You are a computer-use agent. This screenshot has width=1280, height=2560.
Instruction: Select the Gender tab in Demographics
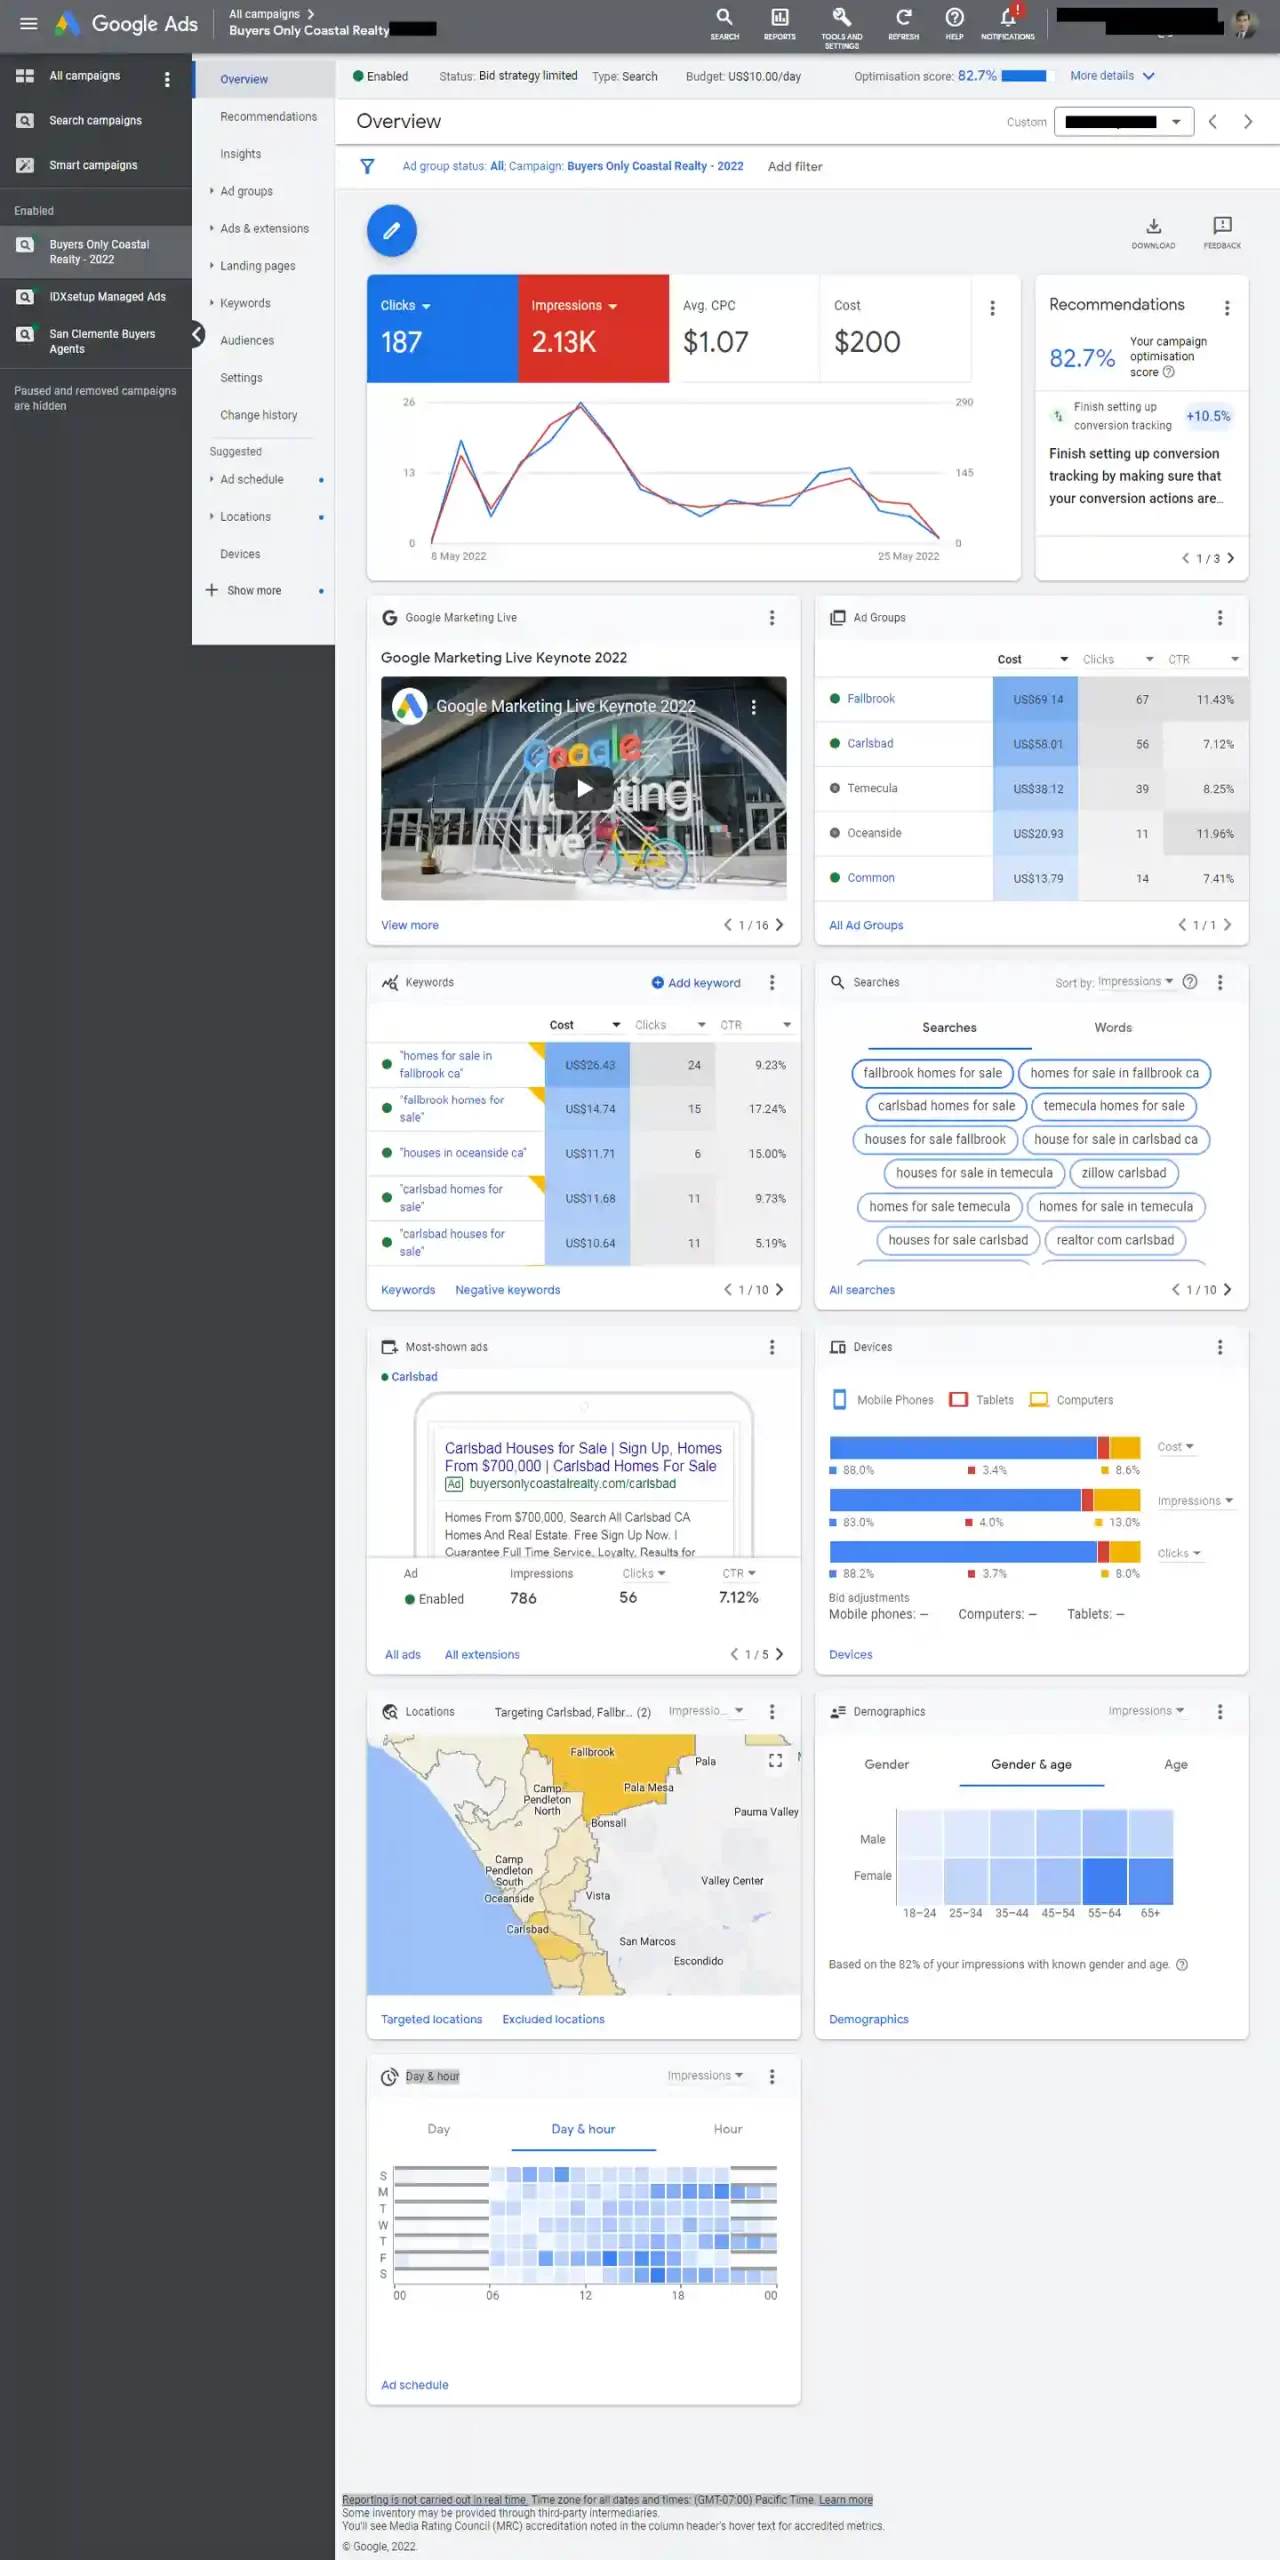click(886, 1765)
